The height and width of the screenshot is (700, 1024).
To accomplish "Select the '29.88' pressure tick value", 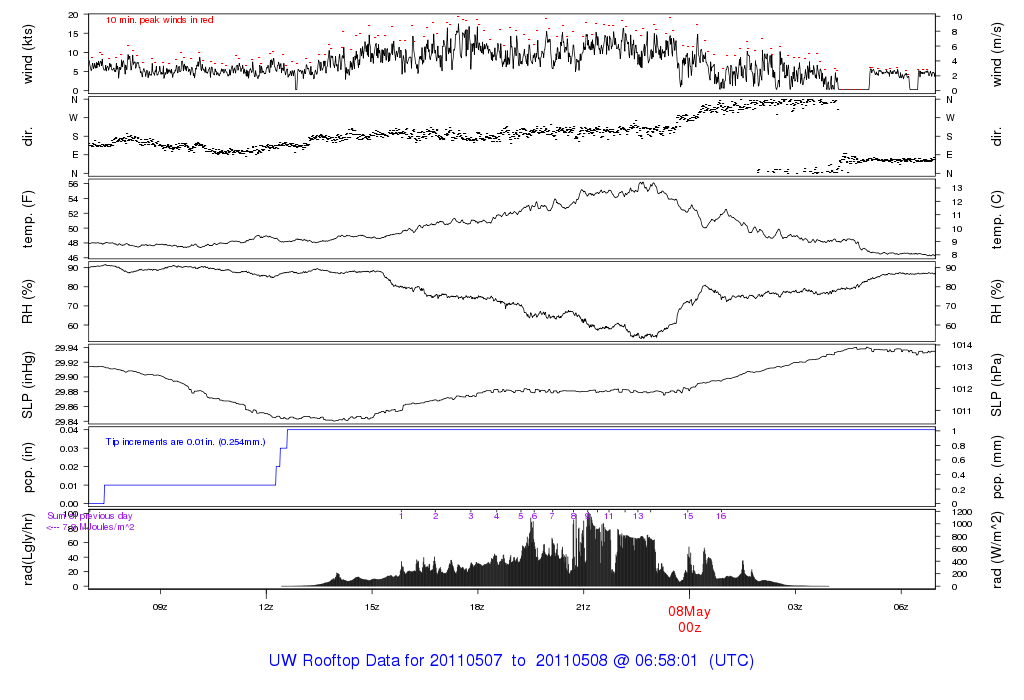I will tap(67, 392).
